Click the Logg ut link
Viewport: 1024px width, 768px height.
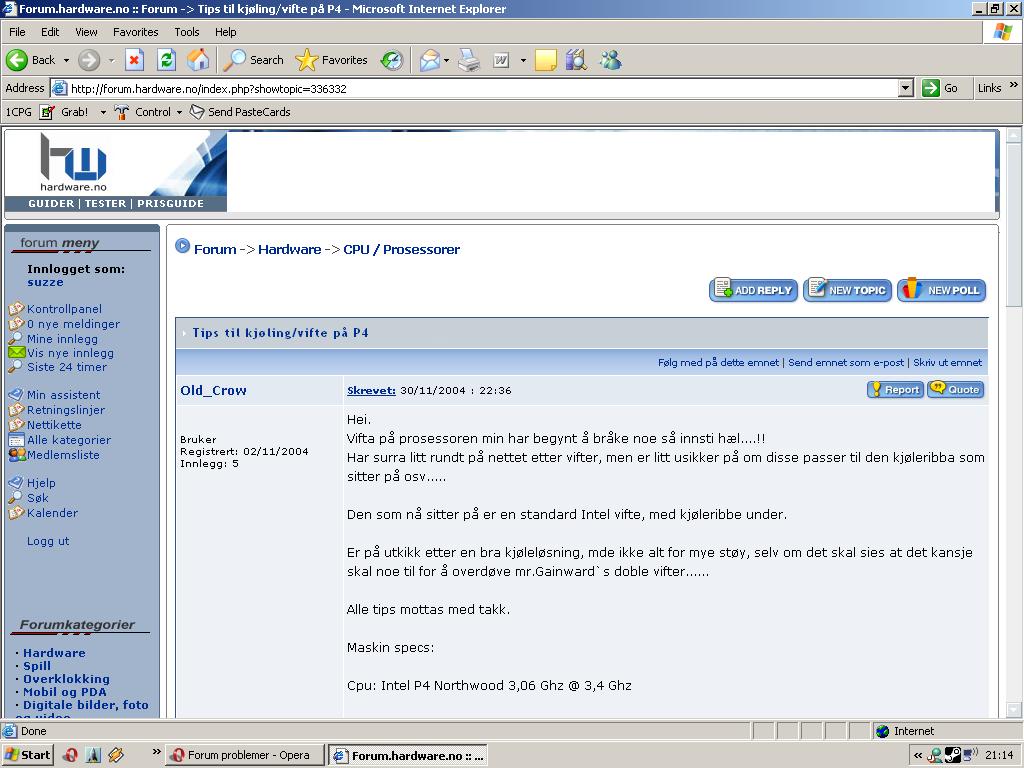(48, 541)
